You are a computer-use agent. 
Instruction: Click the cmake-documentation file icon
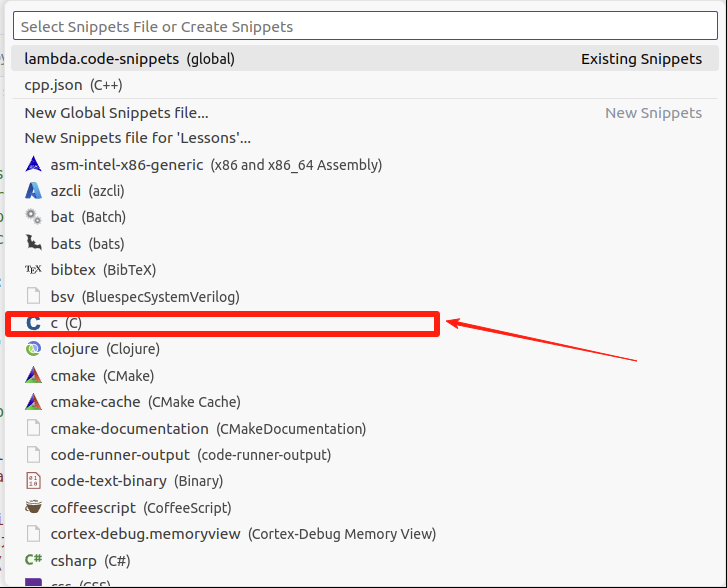pos(33,428)
